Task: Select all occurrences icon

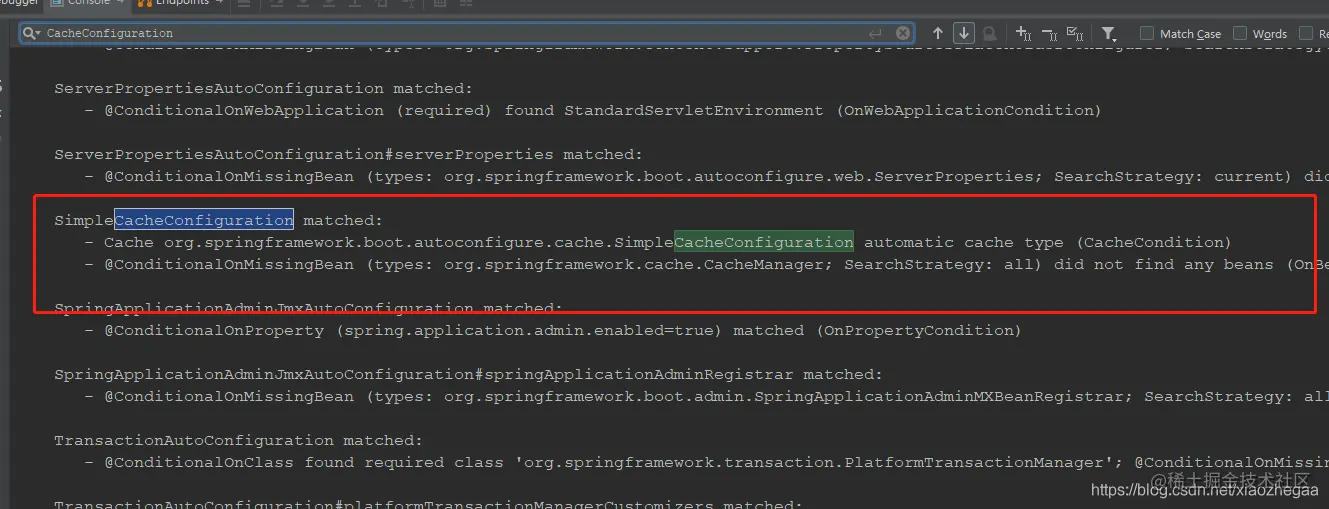Action: click(1075, 33)
